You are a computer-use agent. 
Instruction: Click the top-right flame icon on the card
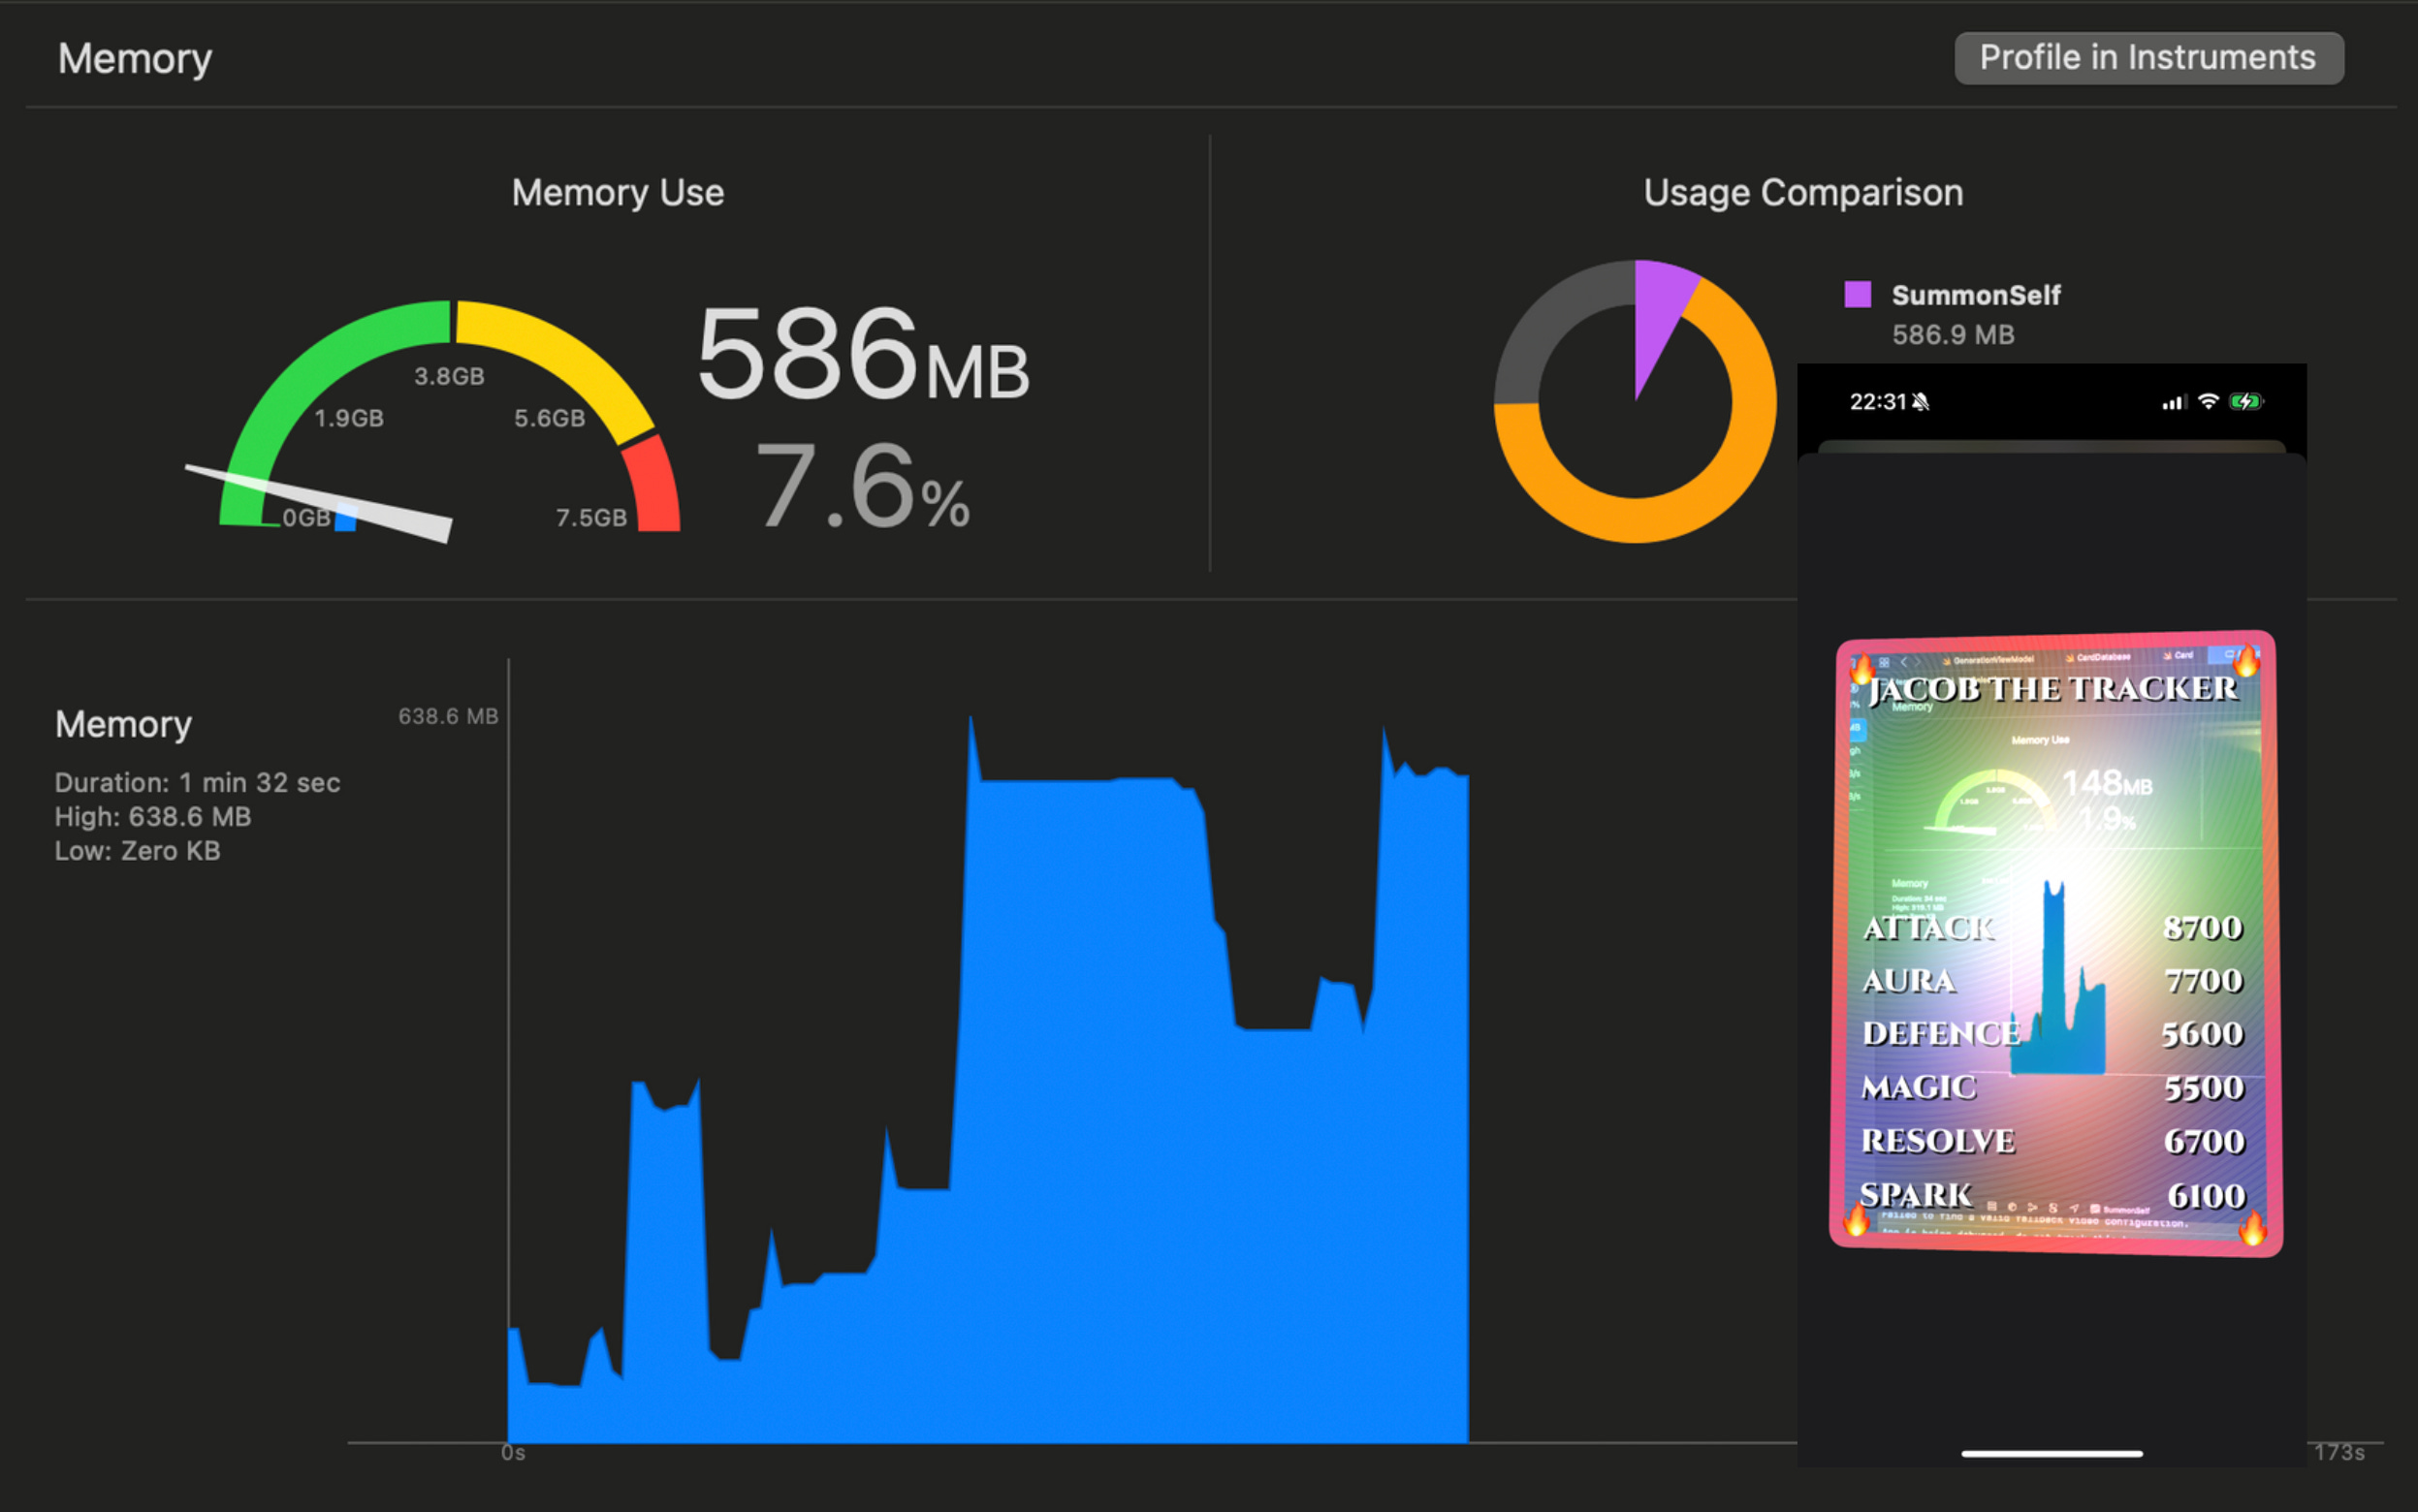click(2246, 661)
